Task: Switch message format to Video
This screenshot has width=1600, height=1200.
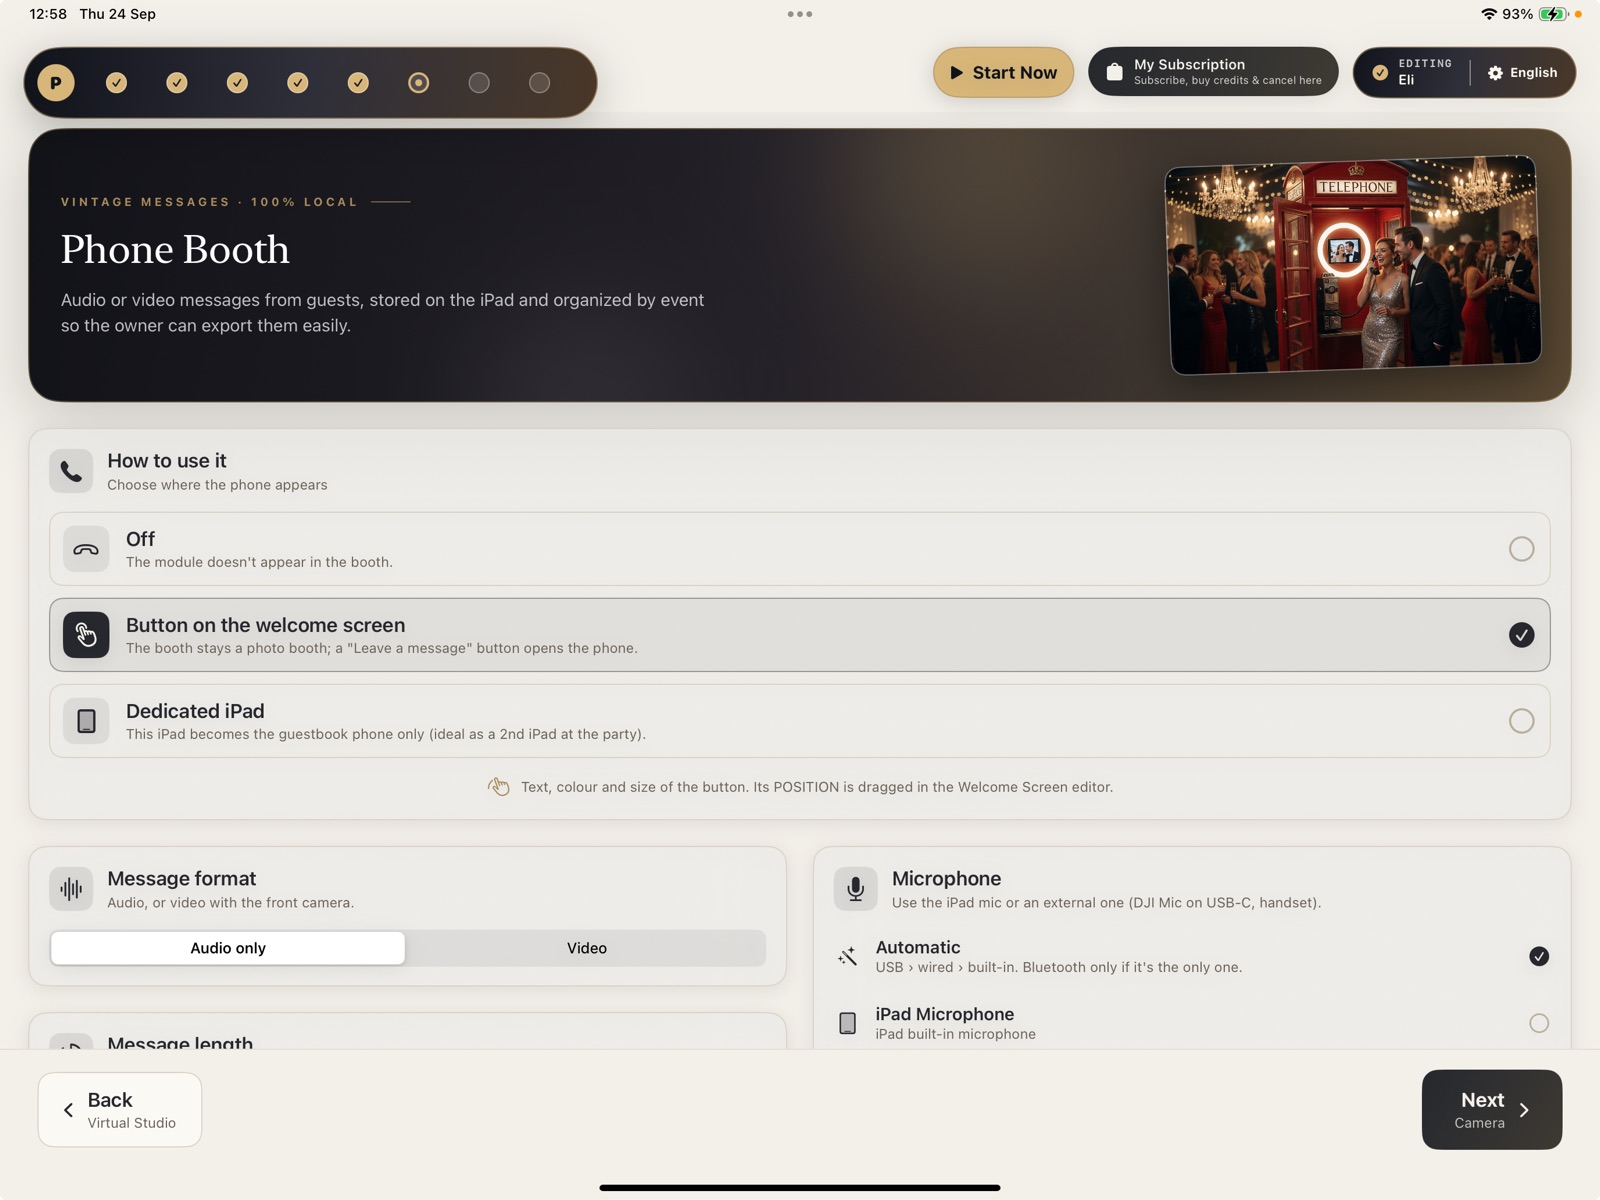Action: 587,948
